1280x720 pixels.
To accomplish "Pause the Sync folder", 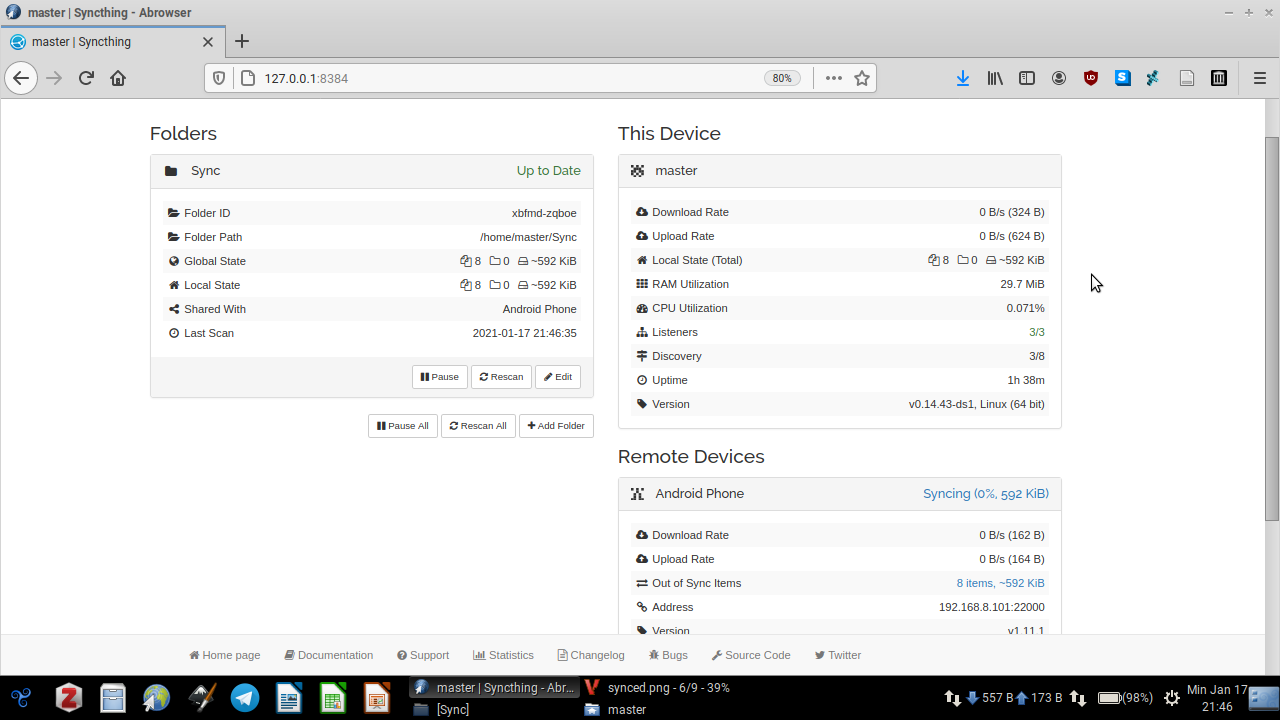I will pyautogui.click(x=440, y=377).
